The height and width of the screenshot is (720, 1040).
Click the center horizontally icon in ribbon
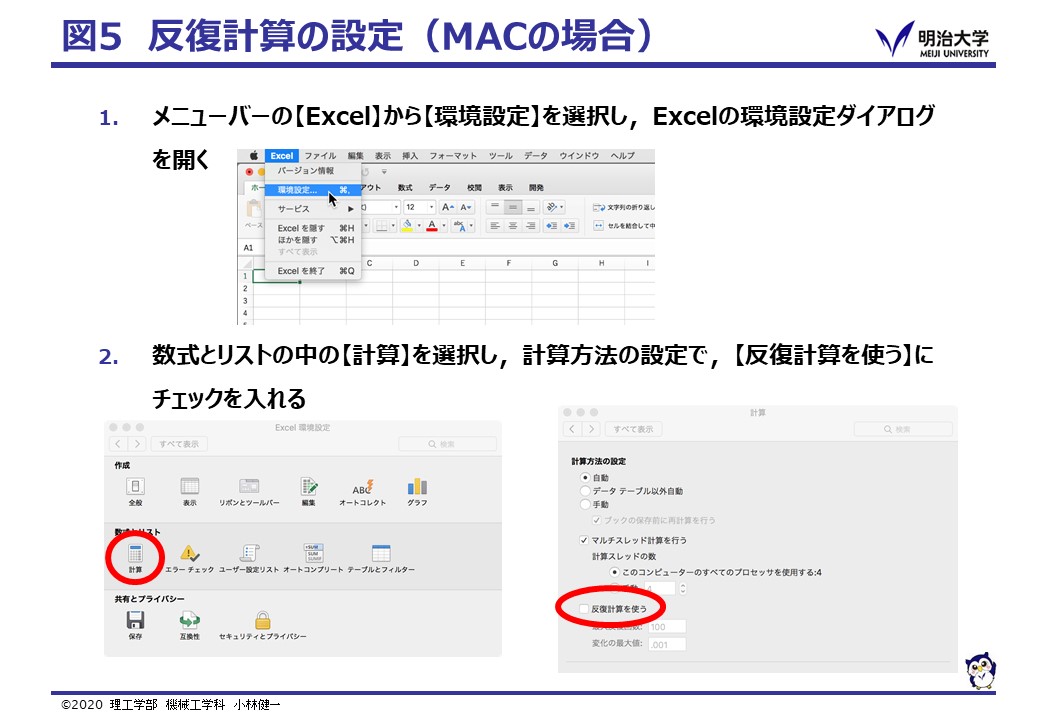click(x=512, y=226)
